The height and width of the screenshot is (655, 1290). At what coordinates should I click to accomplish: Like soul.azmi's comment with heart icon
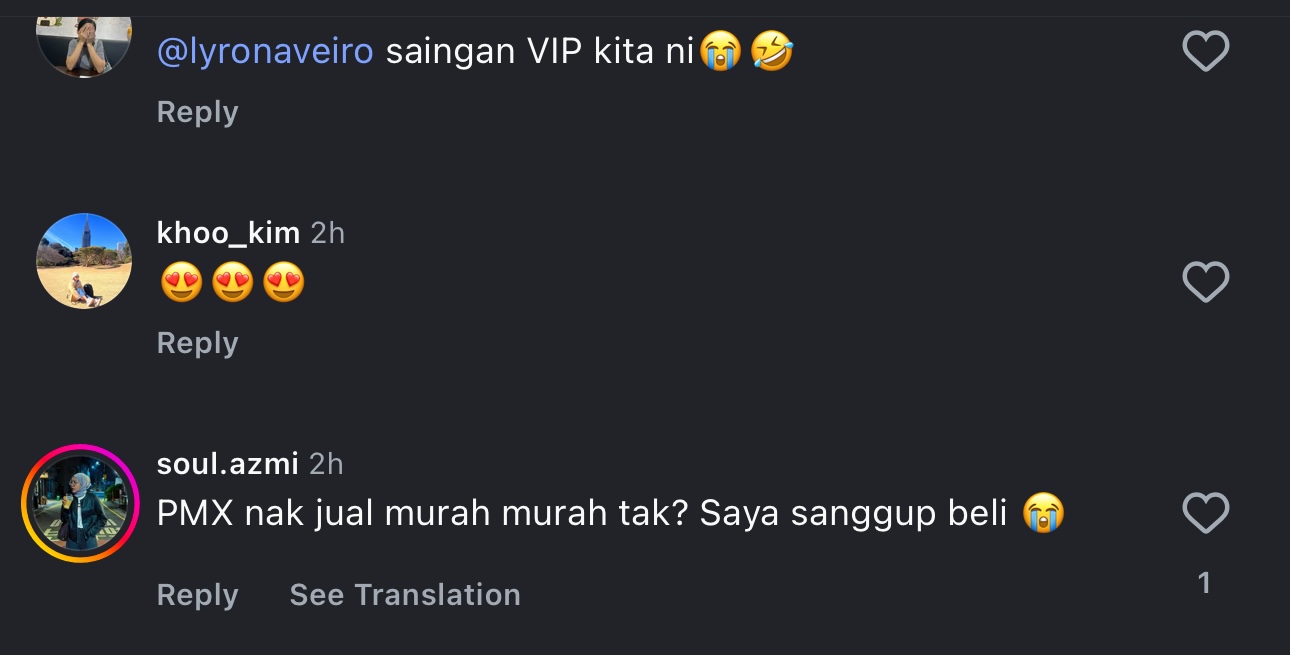[x=1205, y=514]
